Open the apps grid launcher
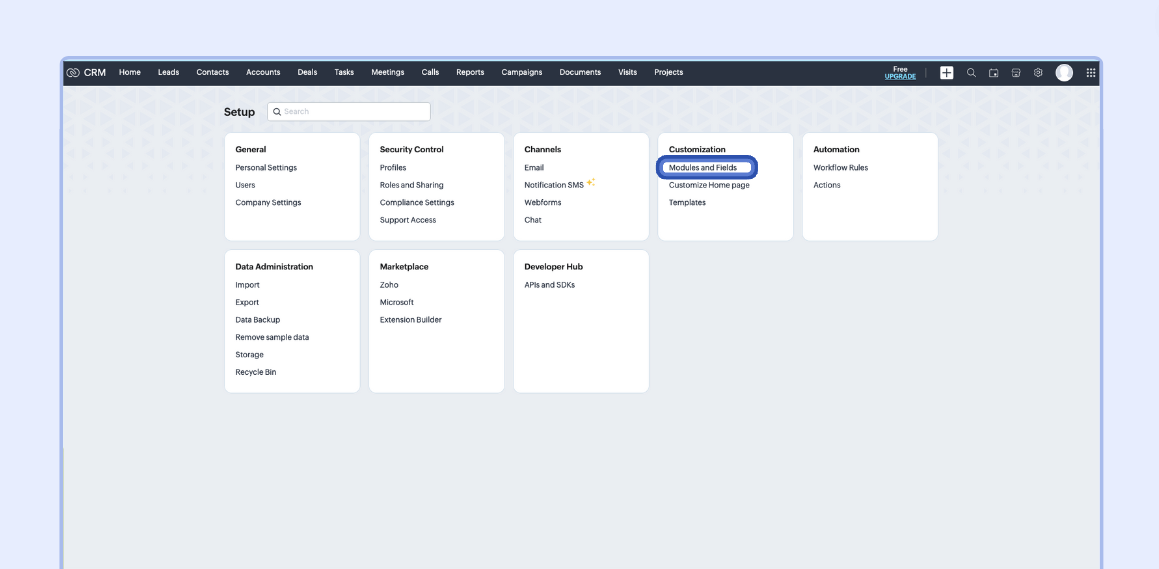This screenshot has width=1159, height=569. click(x=1090, y=73)
